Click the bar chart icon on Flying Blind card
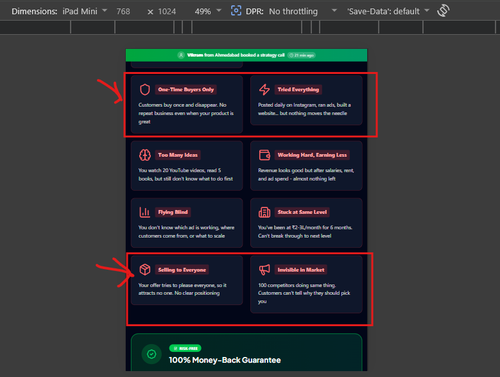 coord(145,212)
